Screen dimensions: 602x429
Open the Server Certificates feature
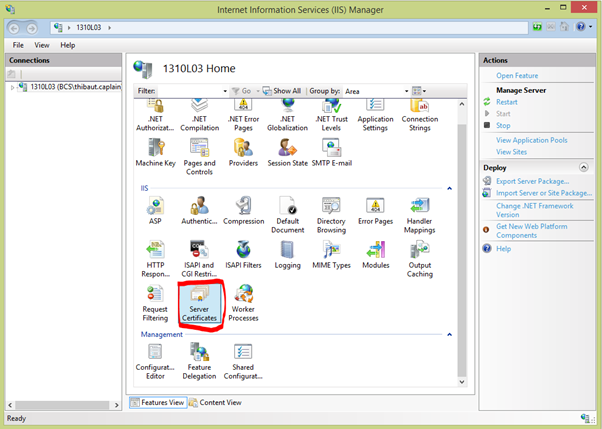(199, 304)
